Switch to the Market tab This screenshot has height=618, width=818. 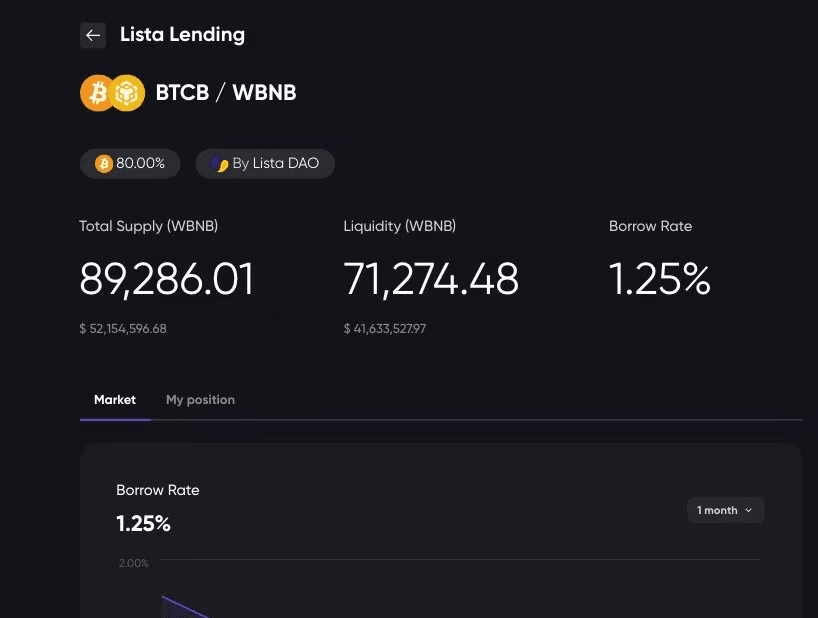tap(115, 400)
